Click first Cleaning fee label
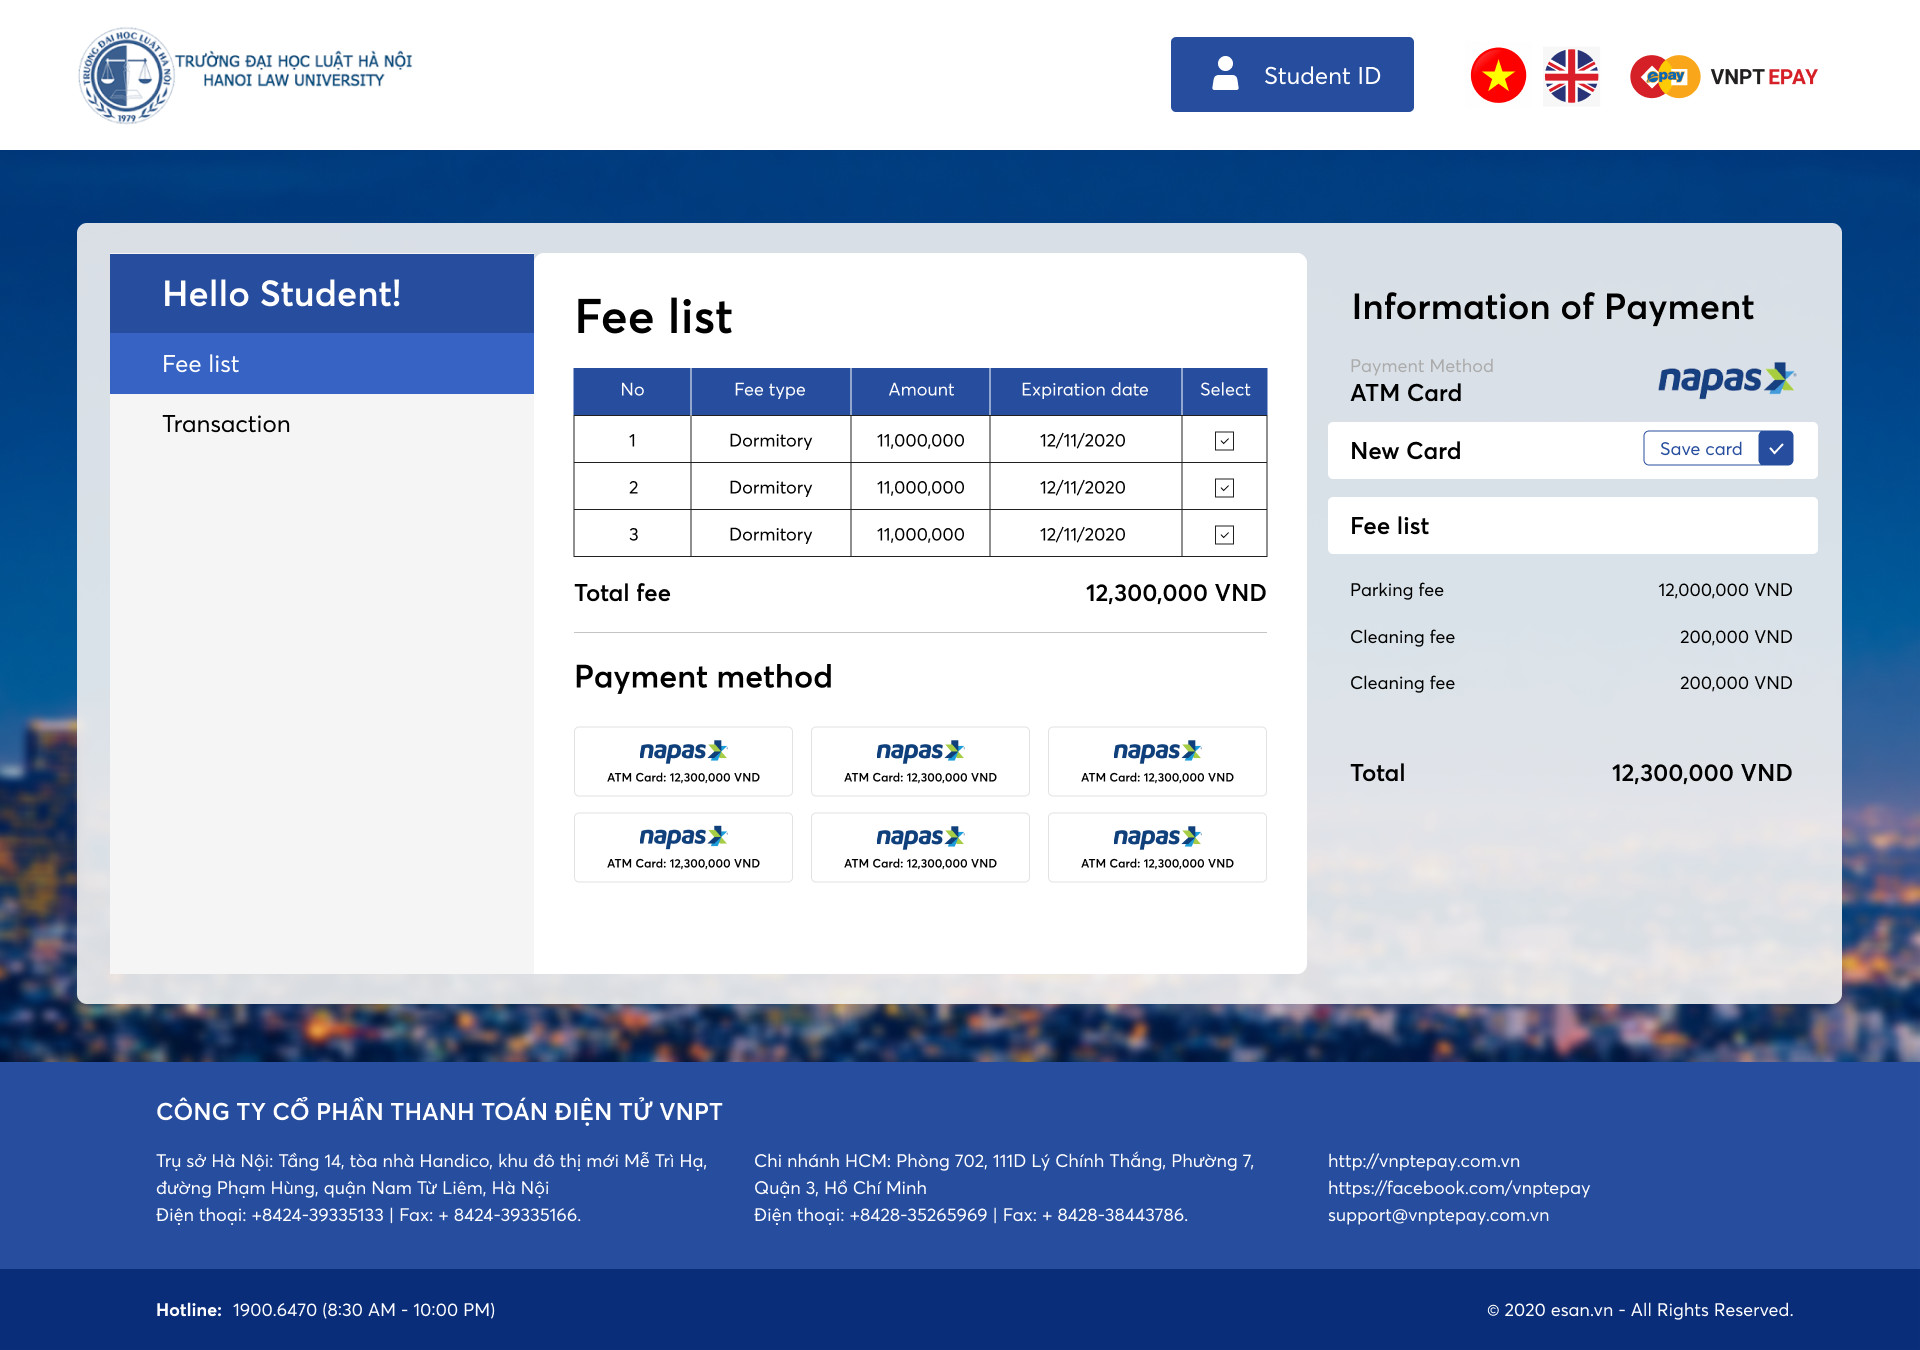Viewport: 1920px width, 1350px height. pos(1402,637)
